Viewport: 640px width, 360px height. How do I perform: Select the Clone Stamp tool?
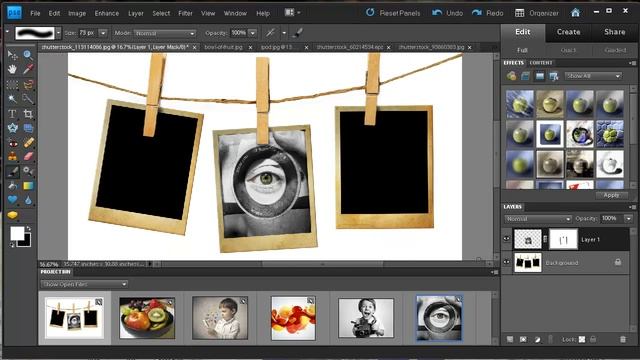point(12,157)
